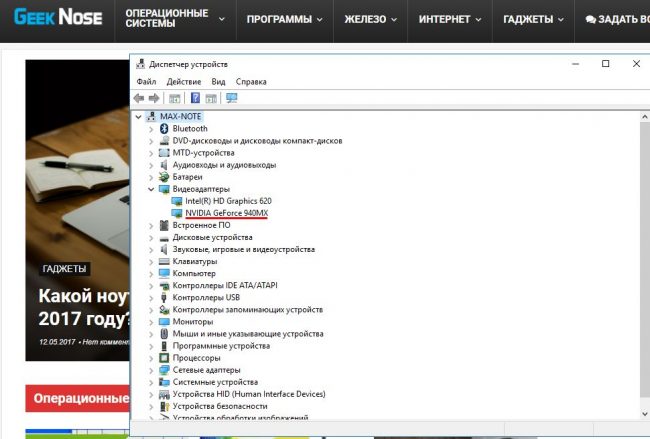
Task: Open the Программы website menu
Action: pos(284,19)
